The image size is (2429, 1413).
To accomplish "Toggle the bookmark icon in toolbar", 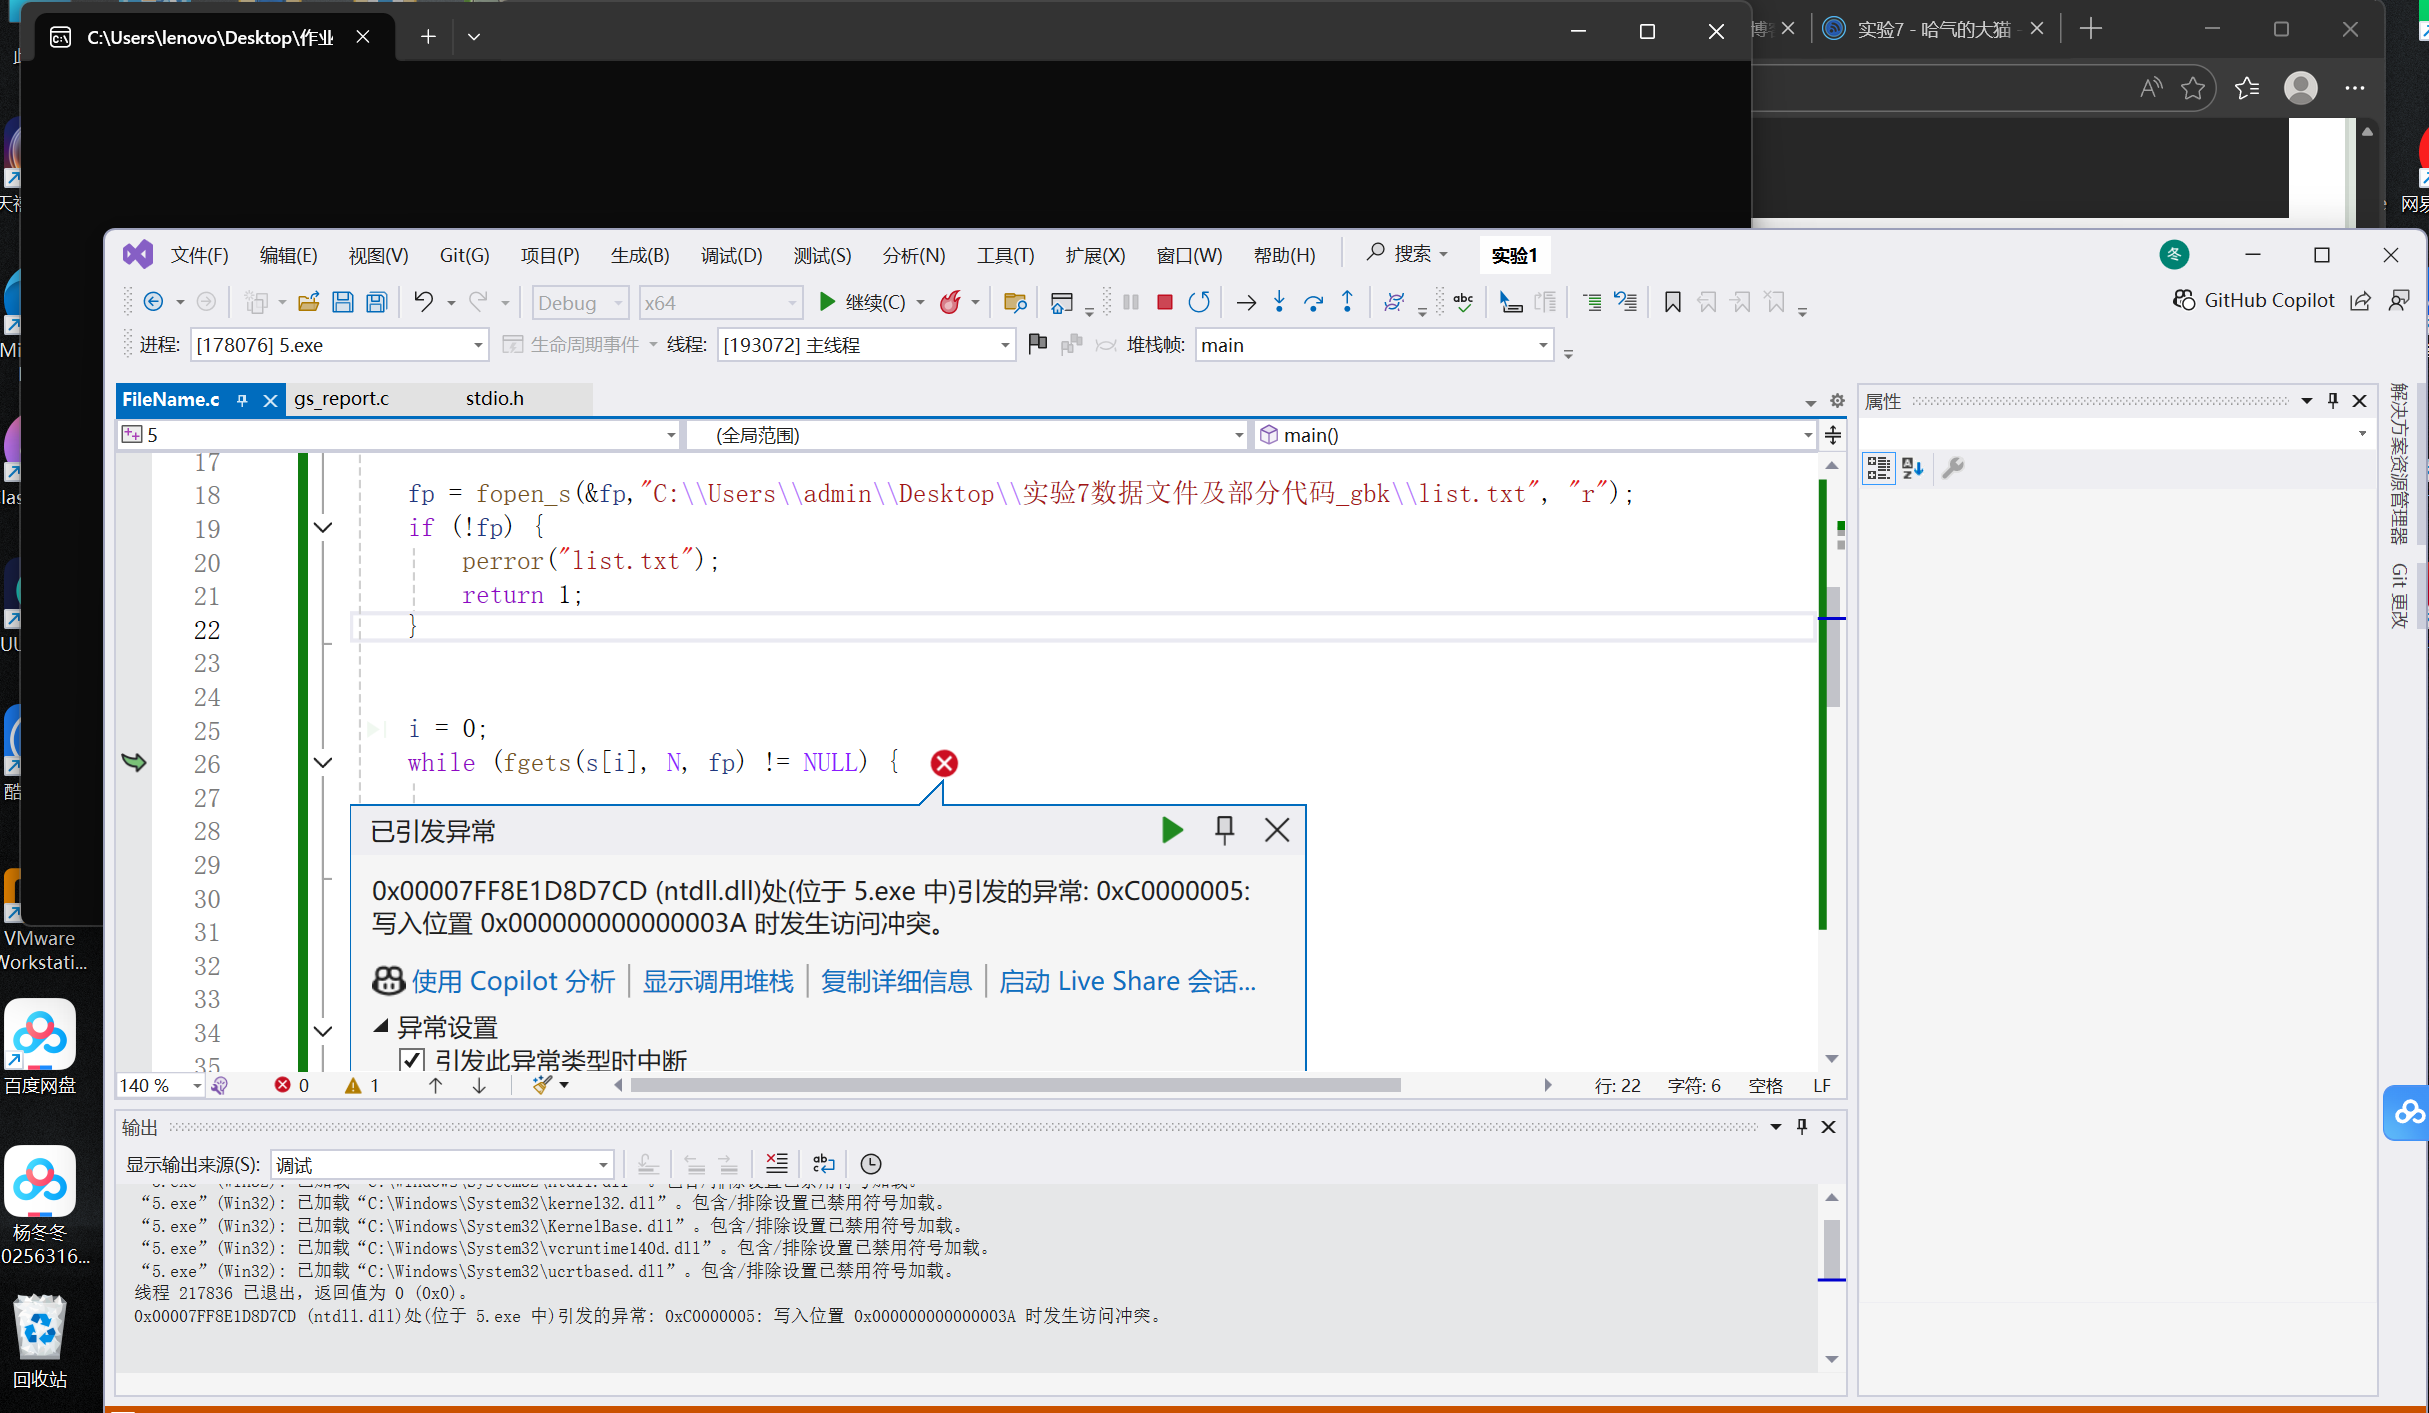I will [x=1672, y=302].
